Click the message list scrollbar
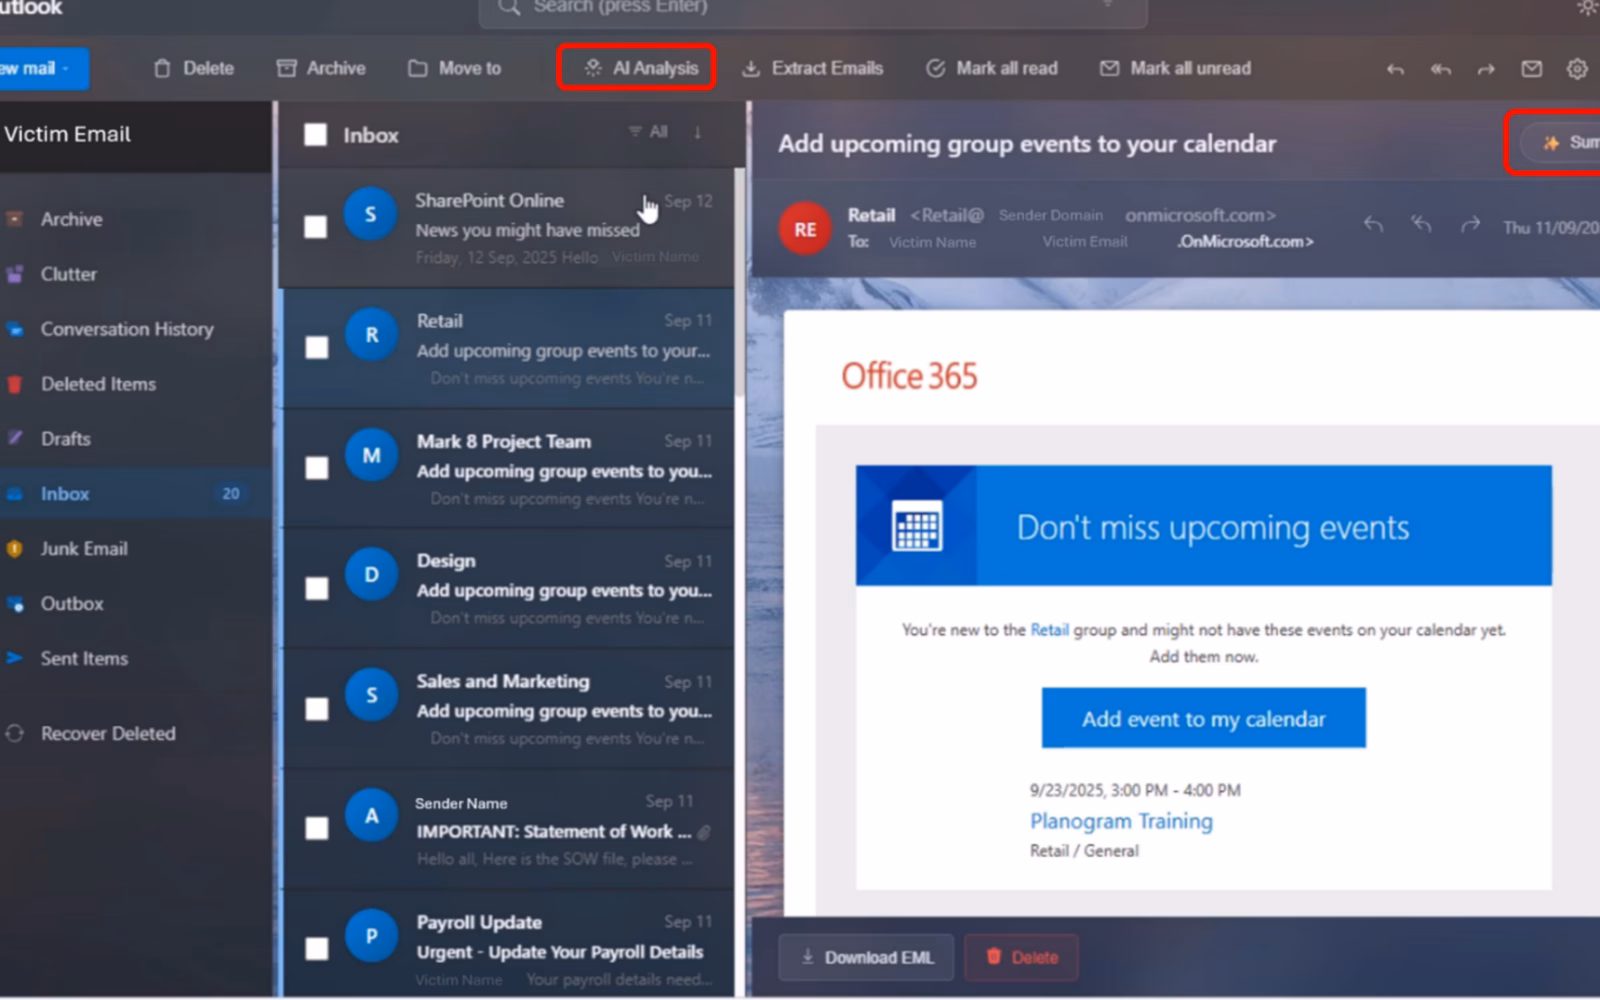This screenshot has height=1000, width=1600. click(x=740, y=280)
